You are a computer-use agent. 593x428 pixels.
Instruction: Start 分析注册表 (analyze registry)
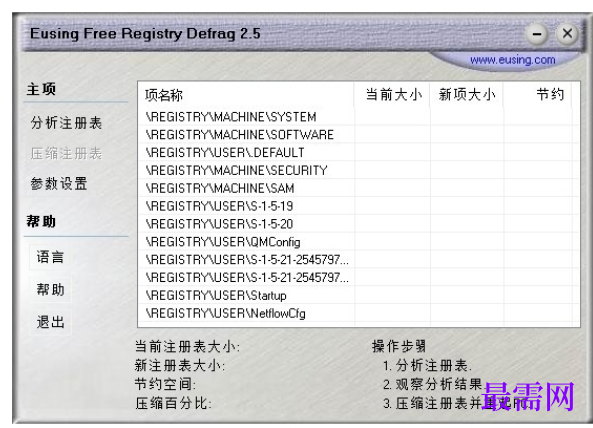(x=66, y=123)
